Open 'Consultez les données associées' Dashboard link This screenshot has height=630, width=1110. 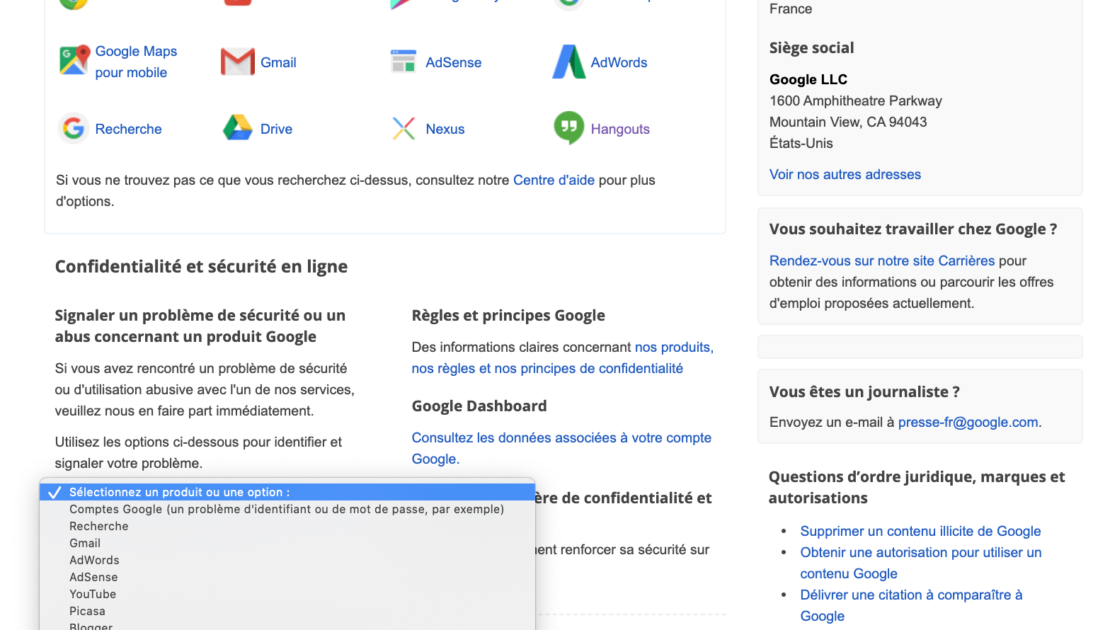point(561,438)
